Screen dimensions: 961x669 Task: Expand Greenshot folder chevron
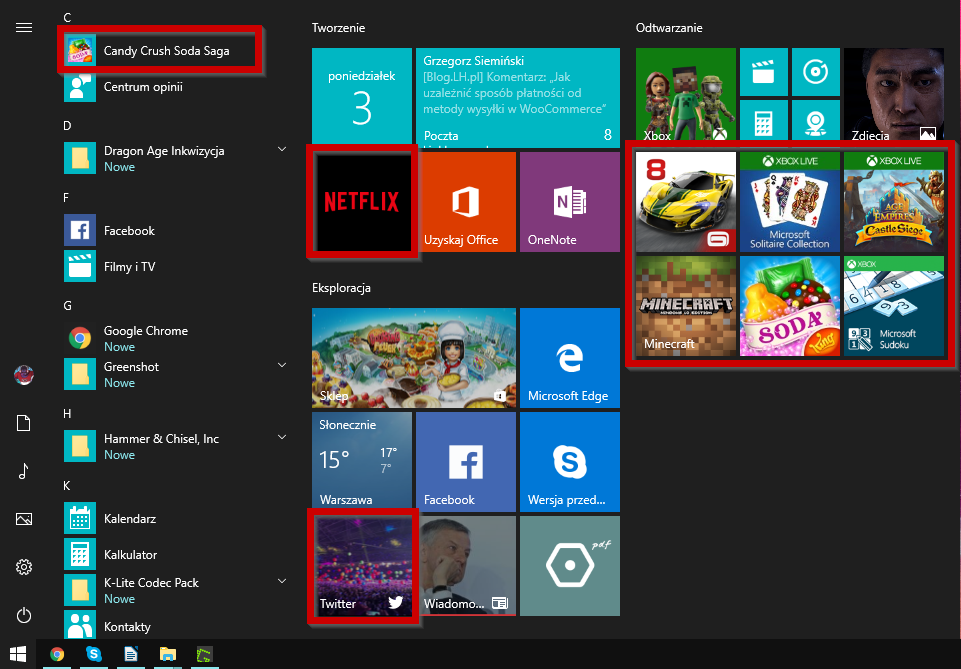pos(282,365)
